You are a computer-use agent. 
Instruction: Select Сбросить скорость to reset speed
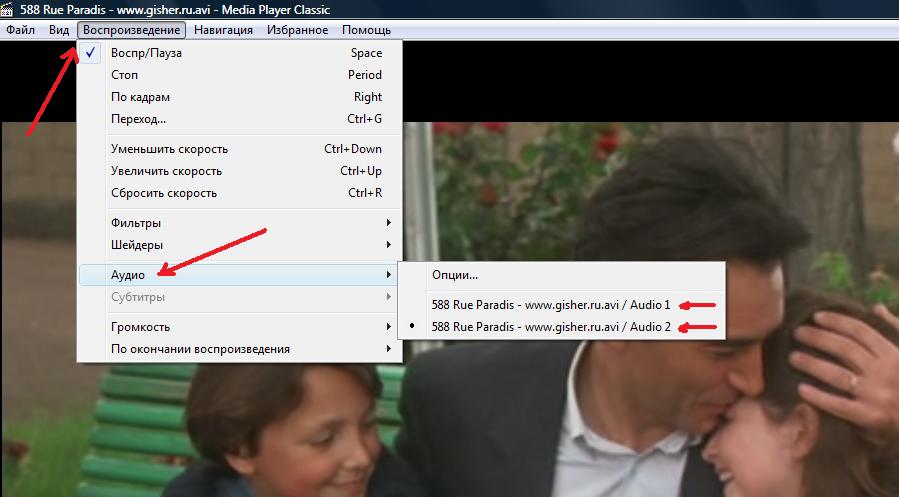pos(163,193)
